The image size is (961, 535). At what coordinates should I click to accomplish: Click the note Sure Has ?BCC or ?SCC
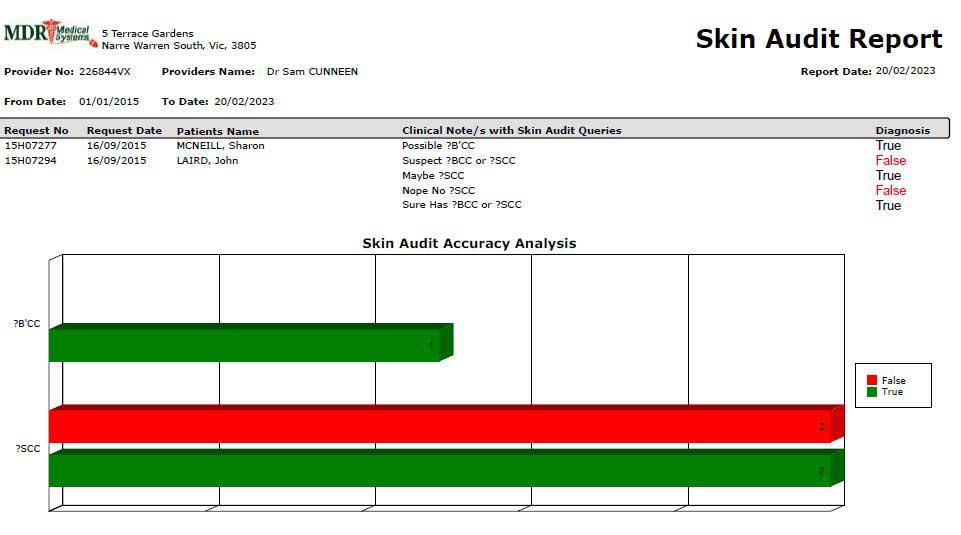(462, 205)
